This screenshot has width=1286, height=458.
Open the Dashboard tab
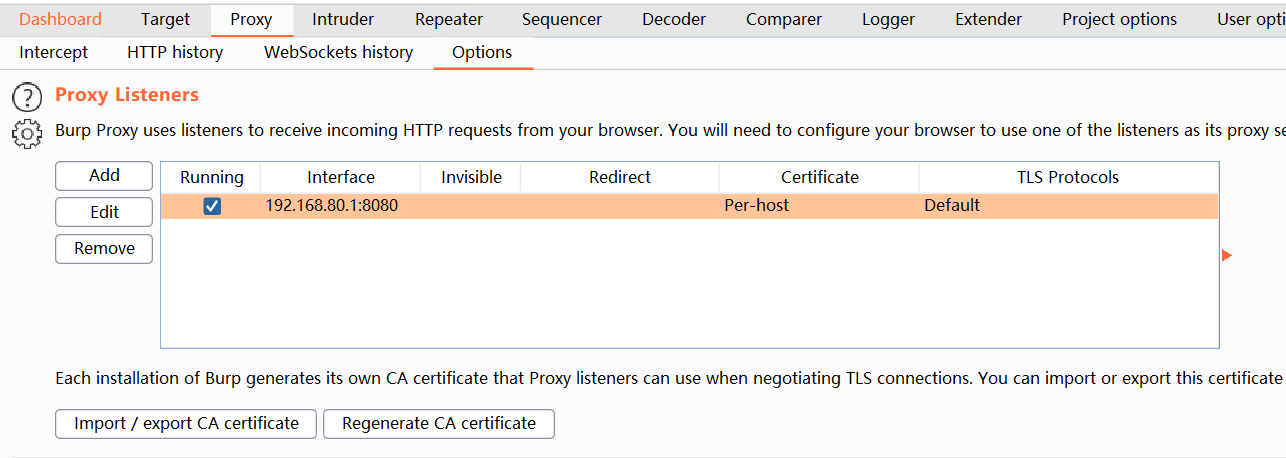(x=60, y=19)
